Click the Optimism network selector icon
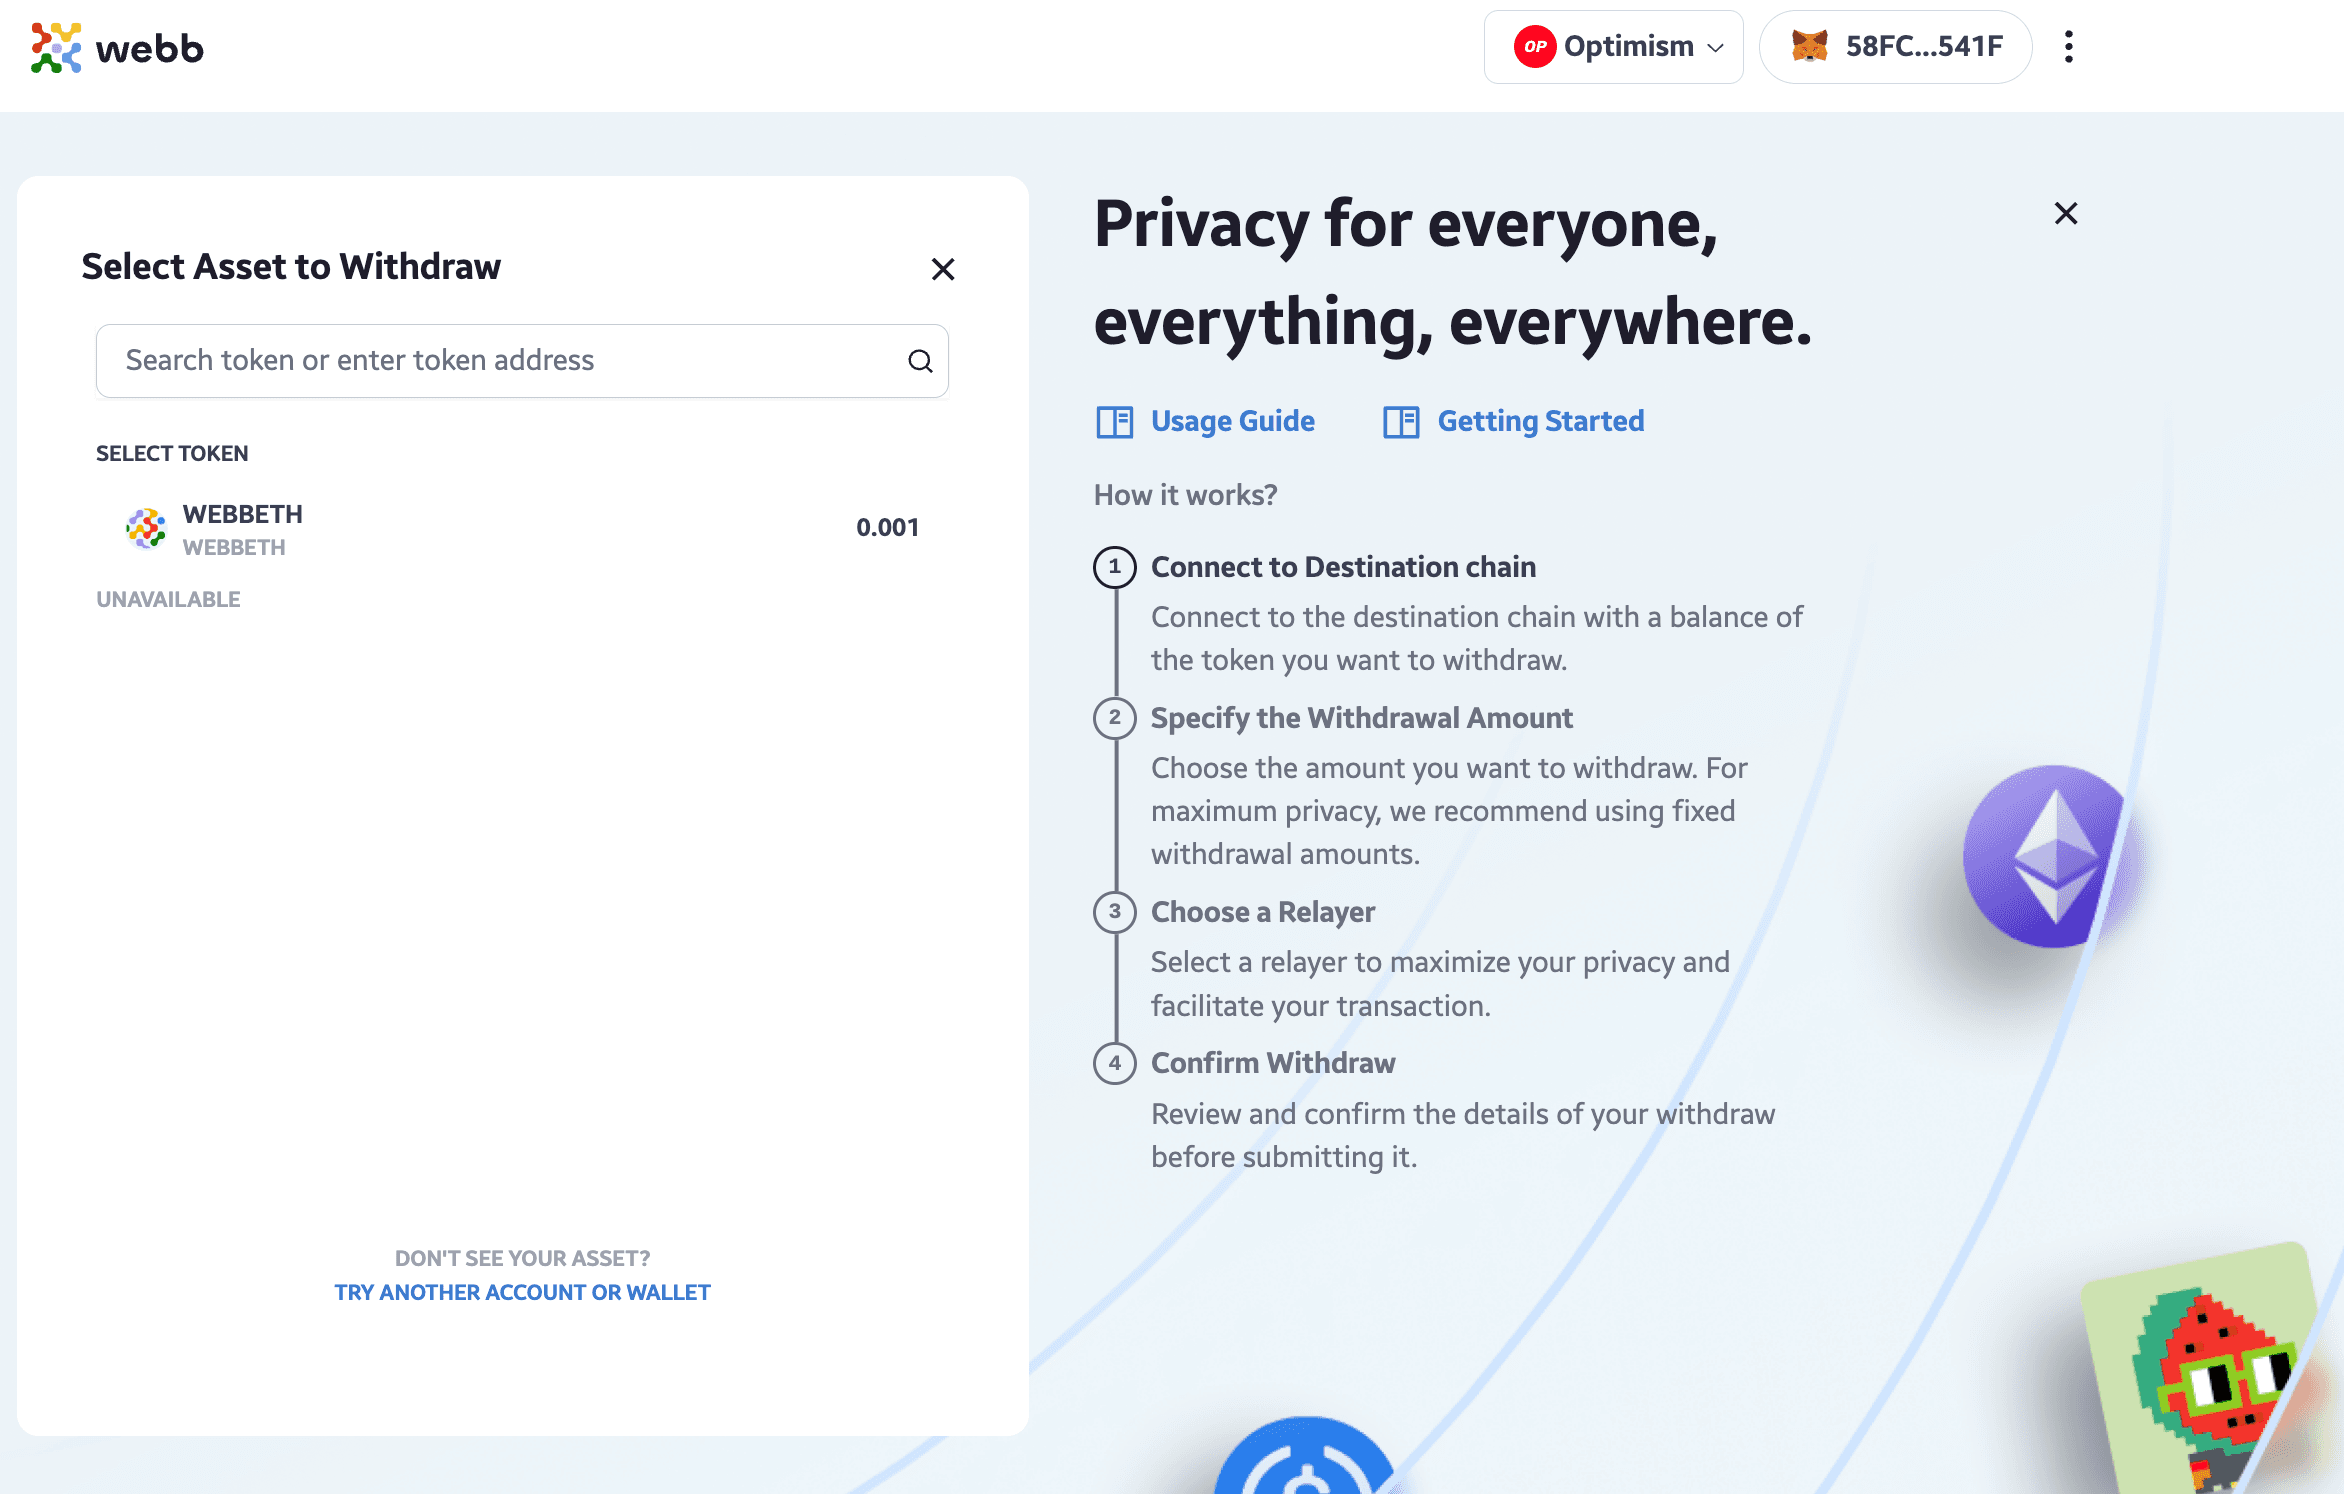 click(x=1532, y=46)
